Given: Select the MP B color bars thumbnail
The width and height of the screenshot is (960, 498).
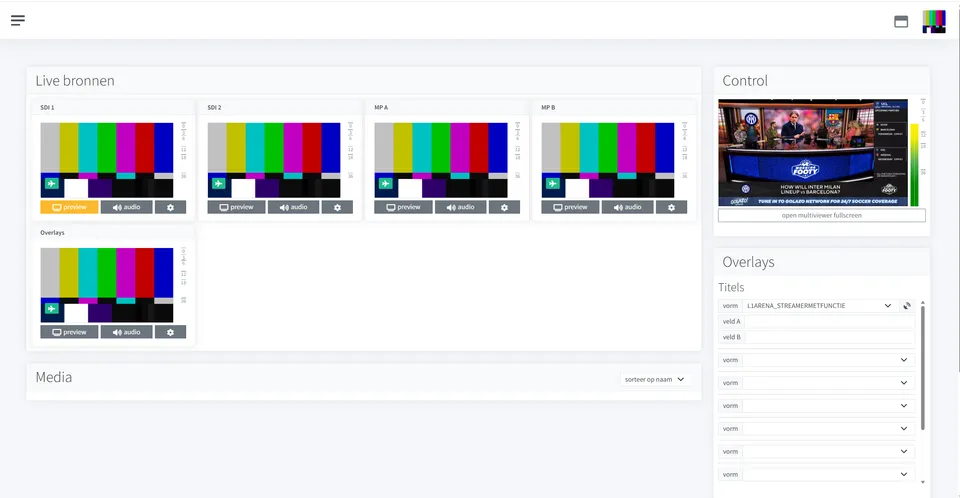Looking at the screenshot, I should [607, 160].
